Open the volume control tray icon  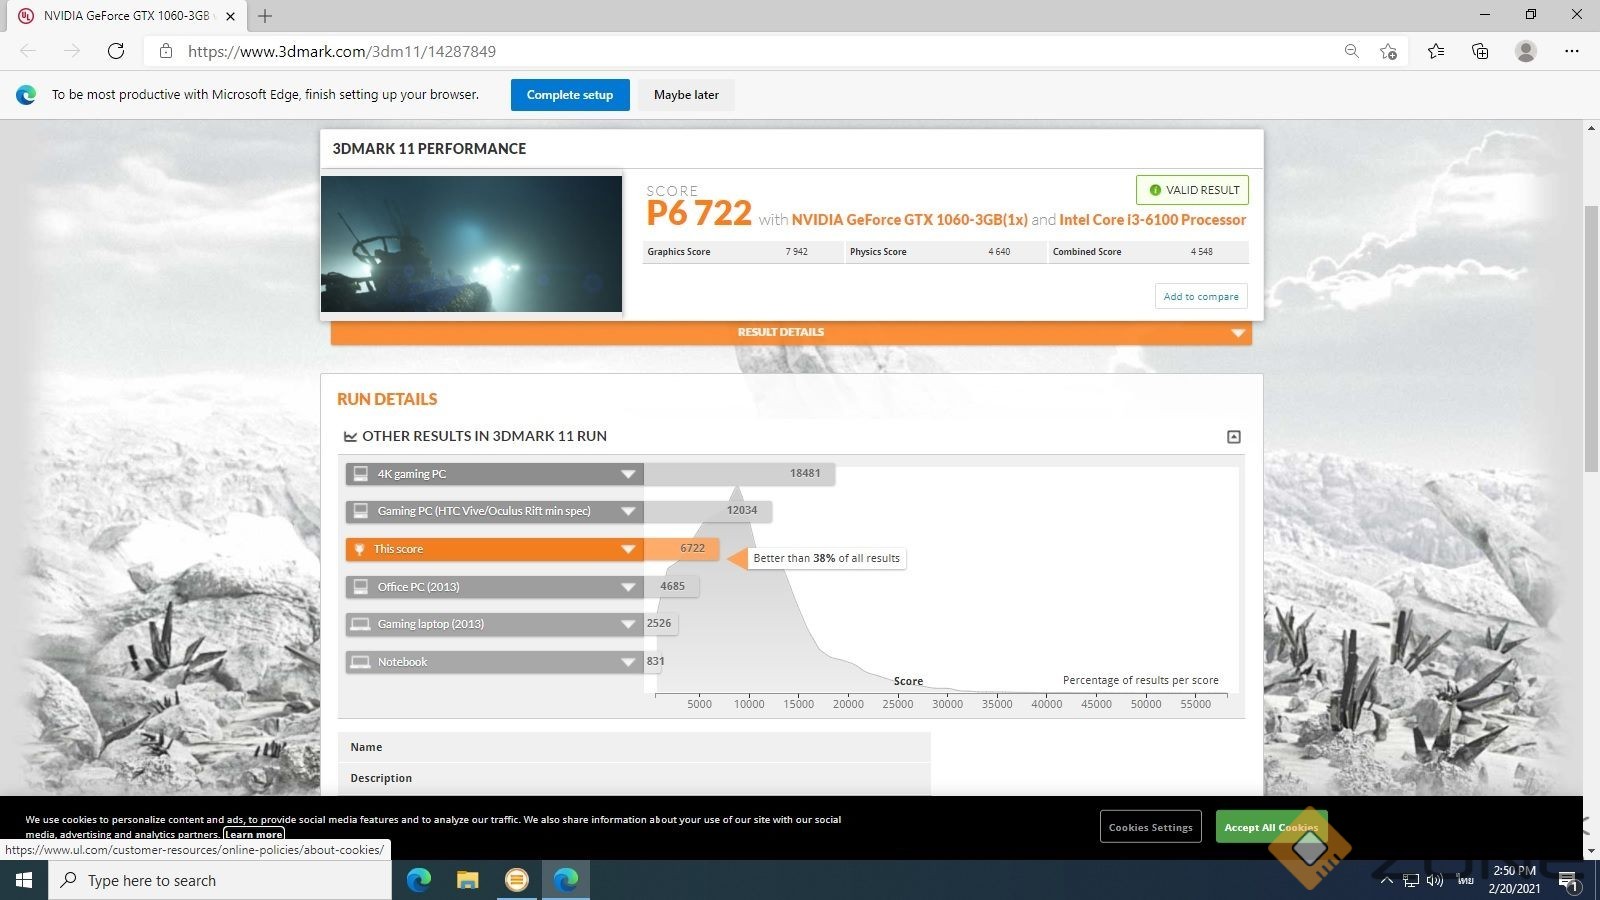pyautogui.click(x=1435, y=881)
